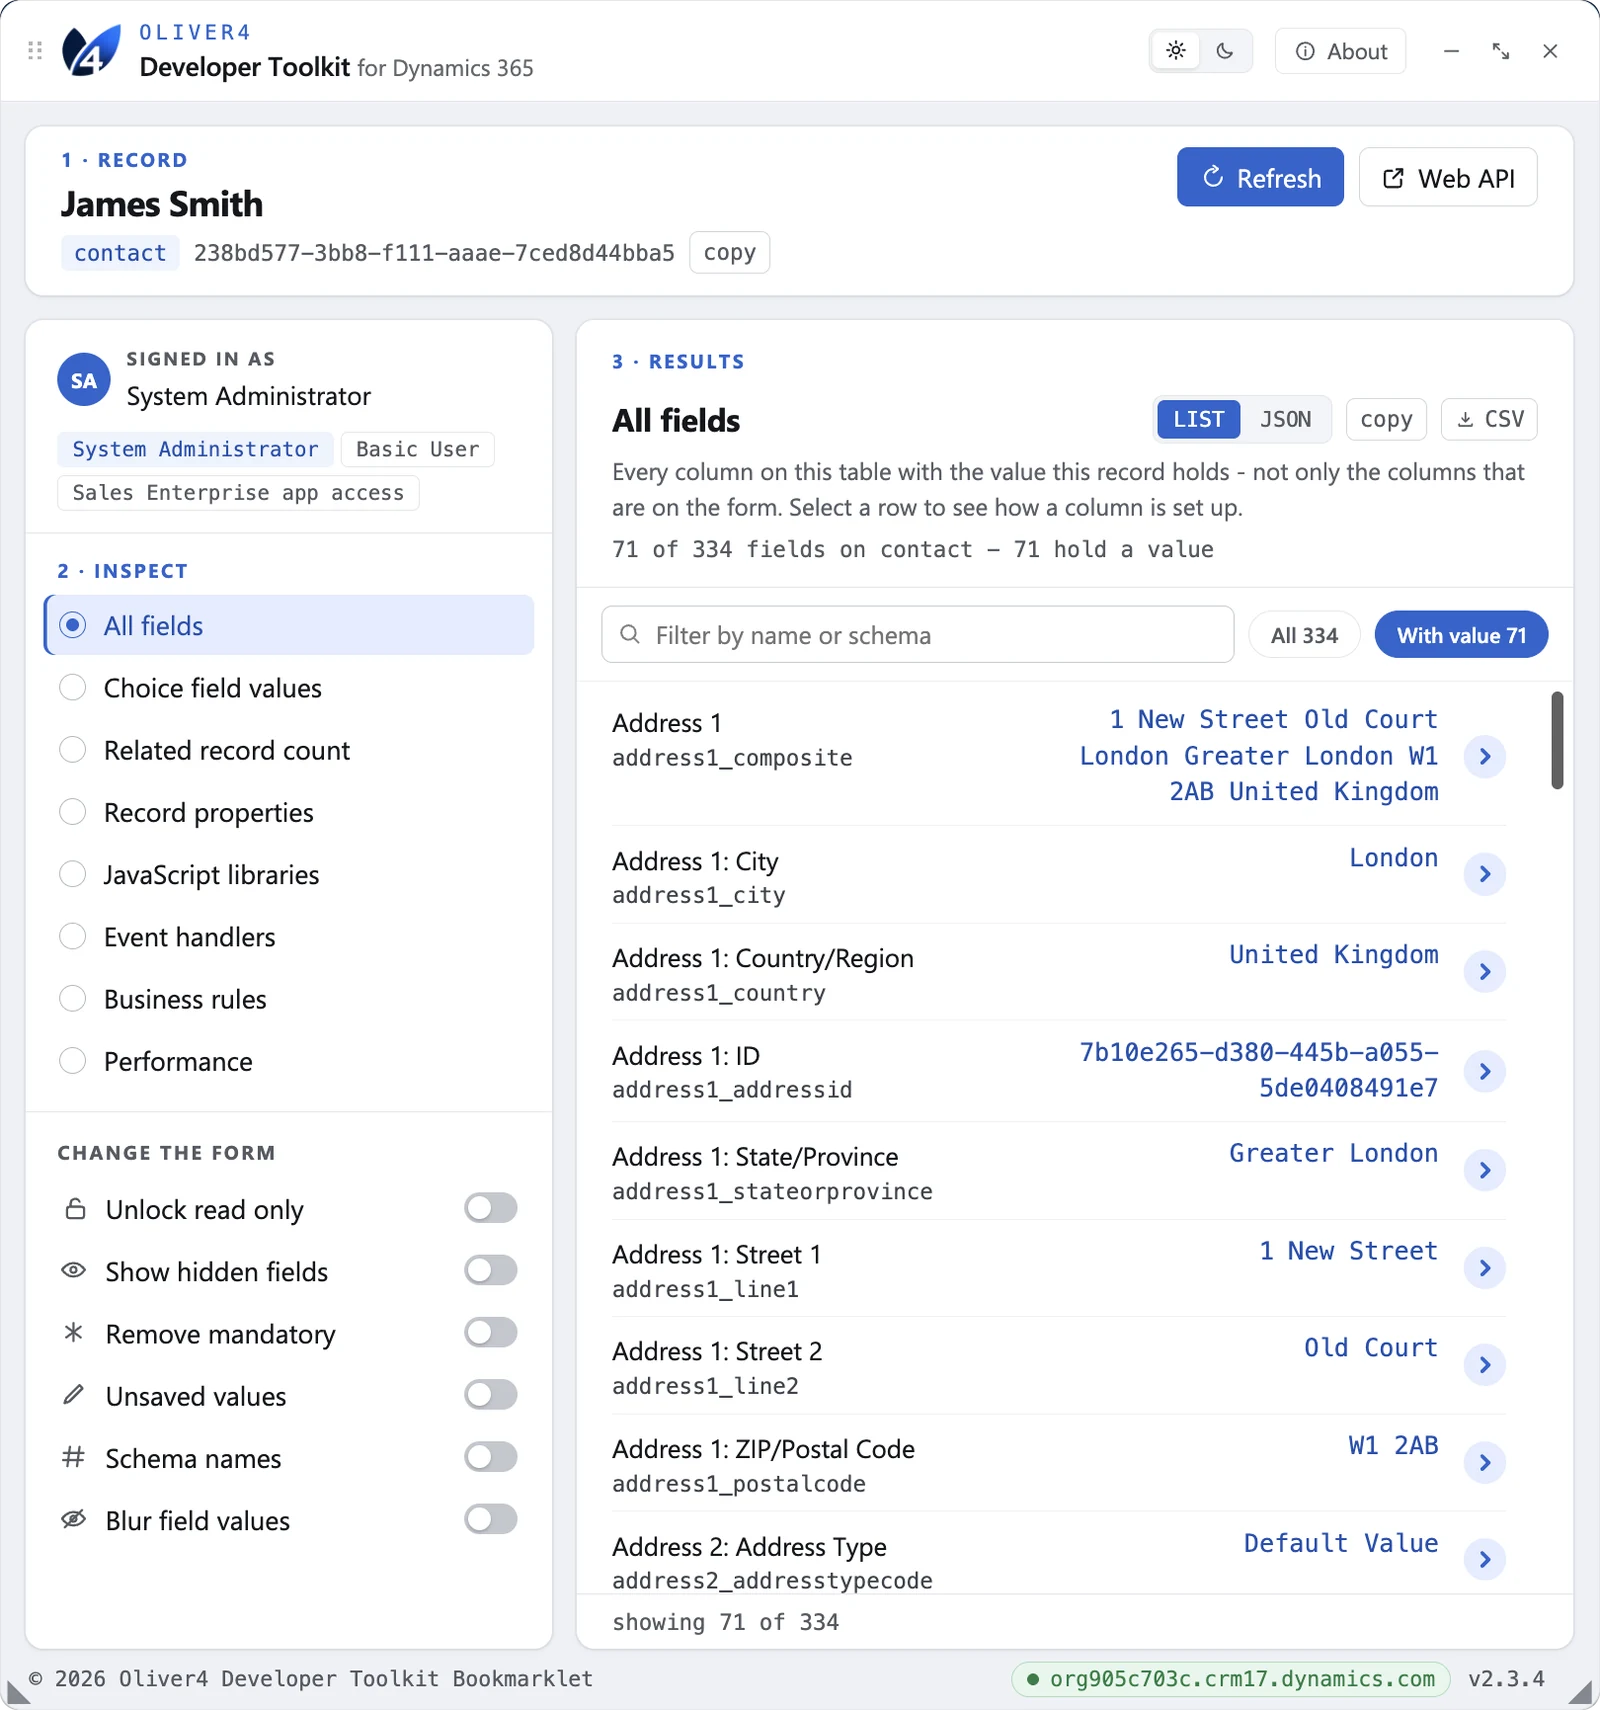The width and height of the screenshot is (1600, 1710).
Task: Open Address 1: Country/Region details chevron
Action: point(1485,971)
